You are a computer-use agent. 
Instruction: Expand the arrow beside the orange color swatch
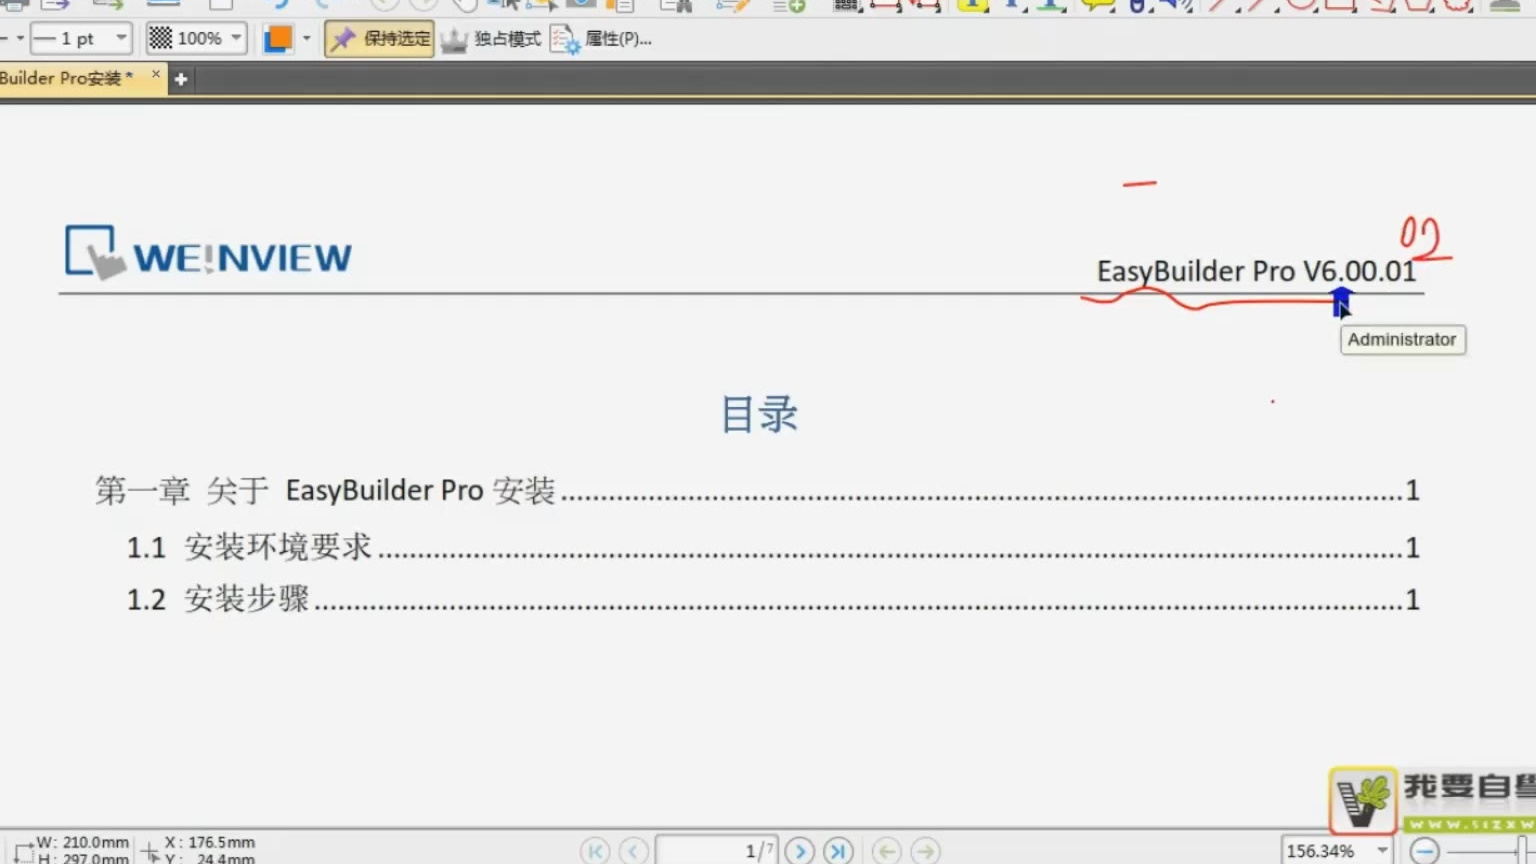pos(306,39)
